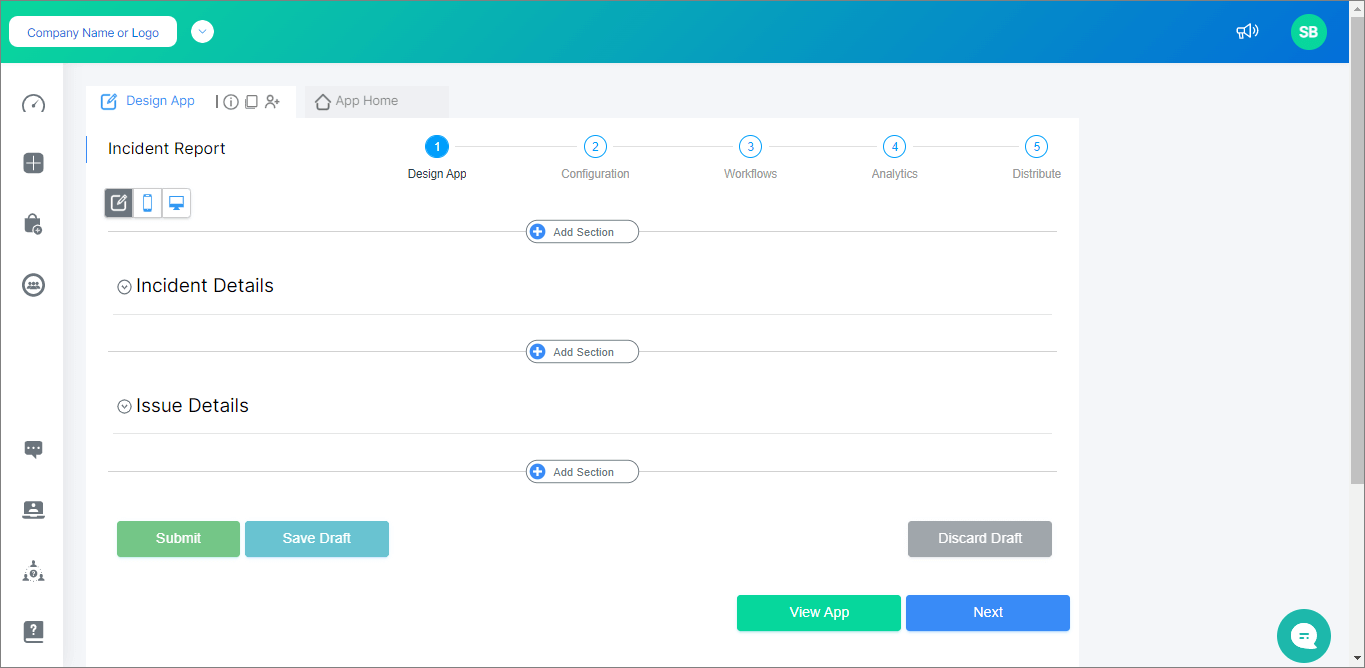Open announcements via the speaker icon
This screenshot has height=668, width=1365.
[x=1247, y=31]
